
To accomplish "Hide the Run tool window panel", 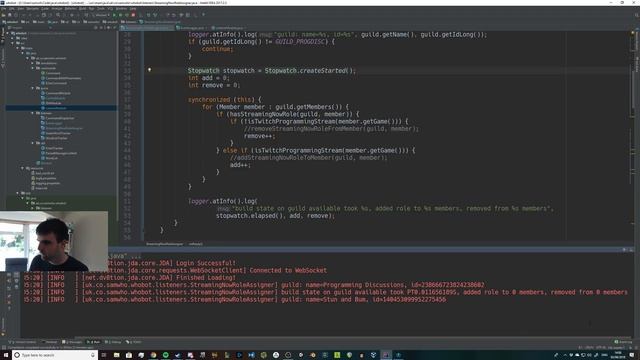I will [631, 249].
